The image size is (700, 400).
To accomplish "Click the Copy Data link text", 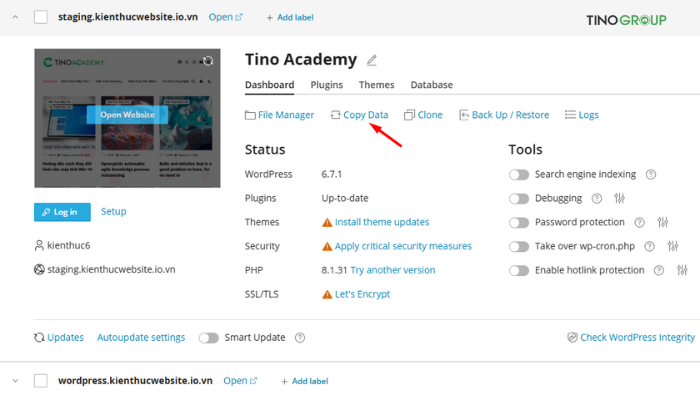I will pyautogui.click(x=366, y=115).
